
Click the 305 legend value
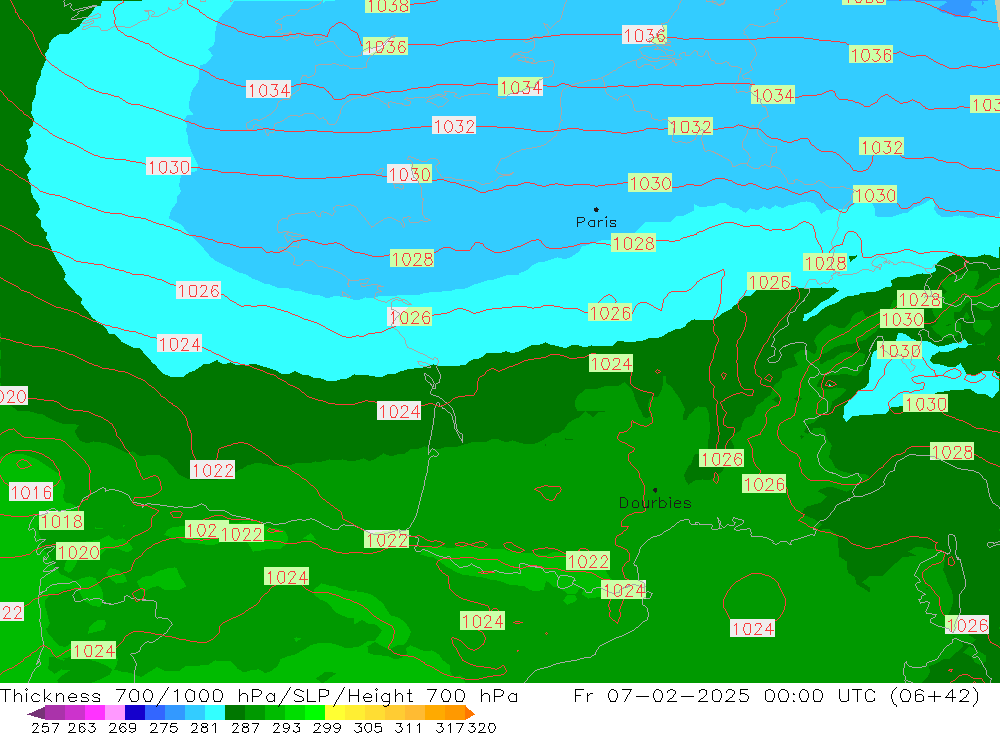click(x=366, y=727)
